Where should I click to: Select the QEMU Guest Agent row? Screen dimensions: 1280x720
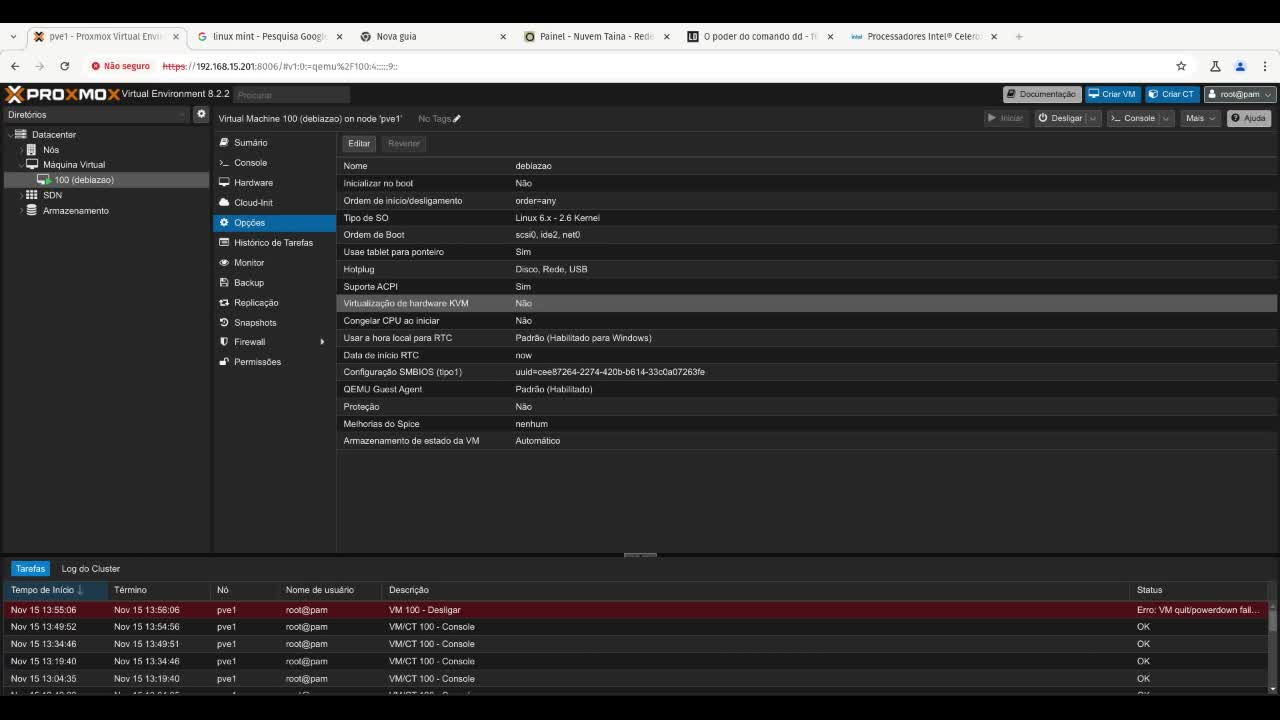806,389
